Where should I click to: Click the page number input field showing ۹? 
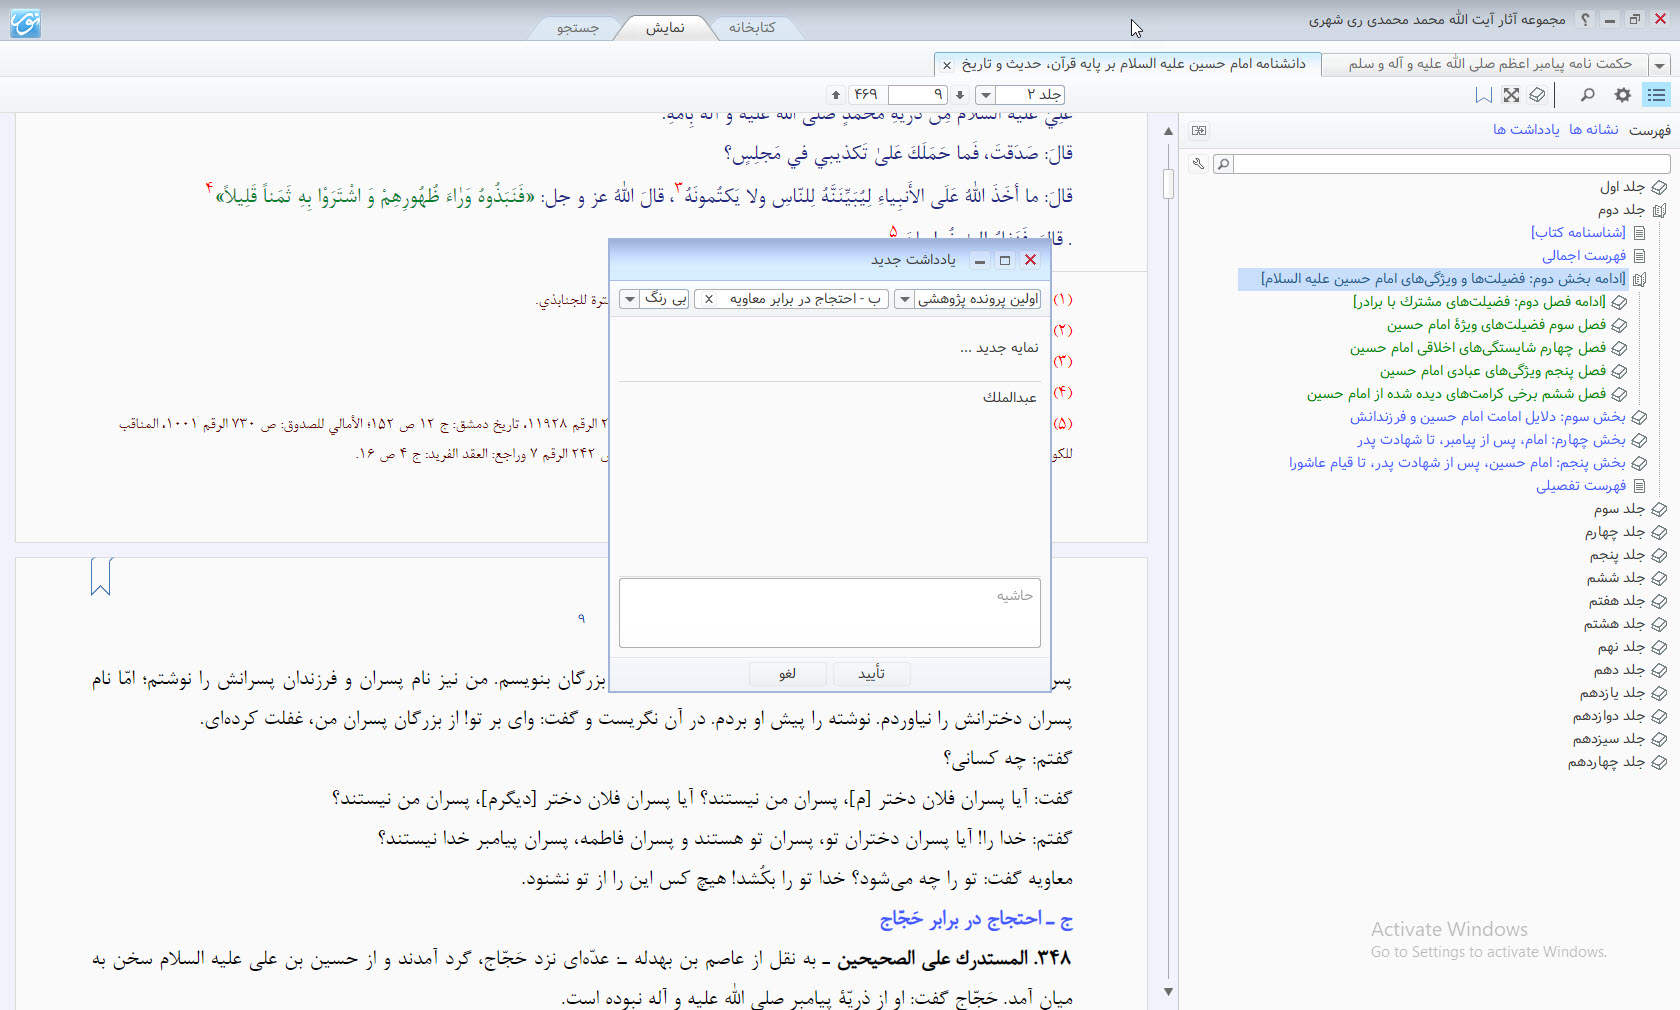(917, 95)
